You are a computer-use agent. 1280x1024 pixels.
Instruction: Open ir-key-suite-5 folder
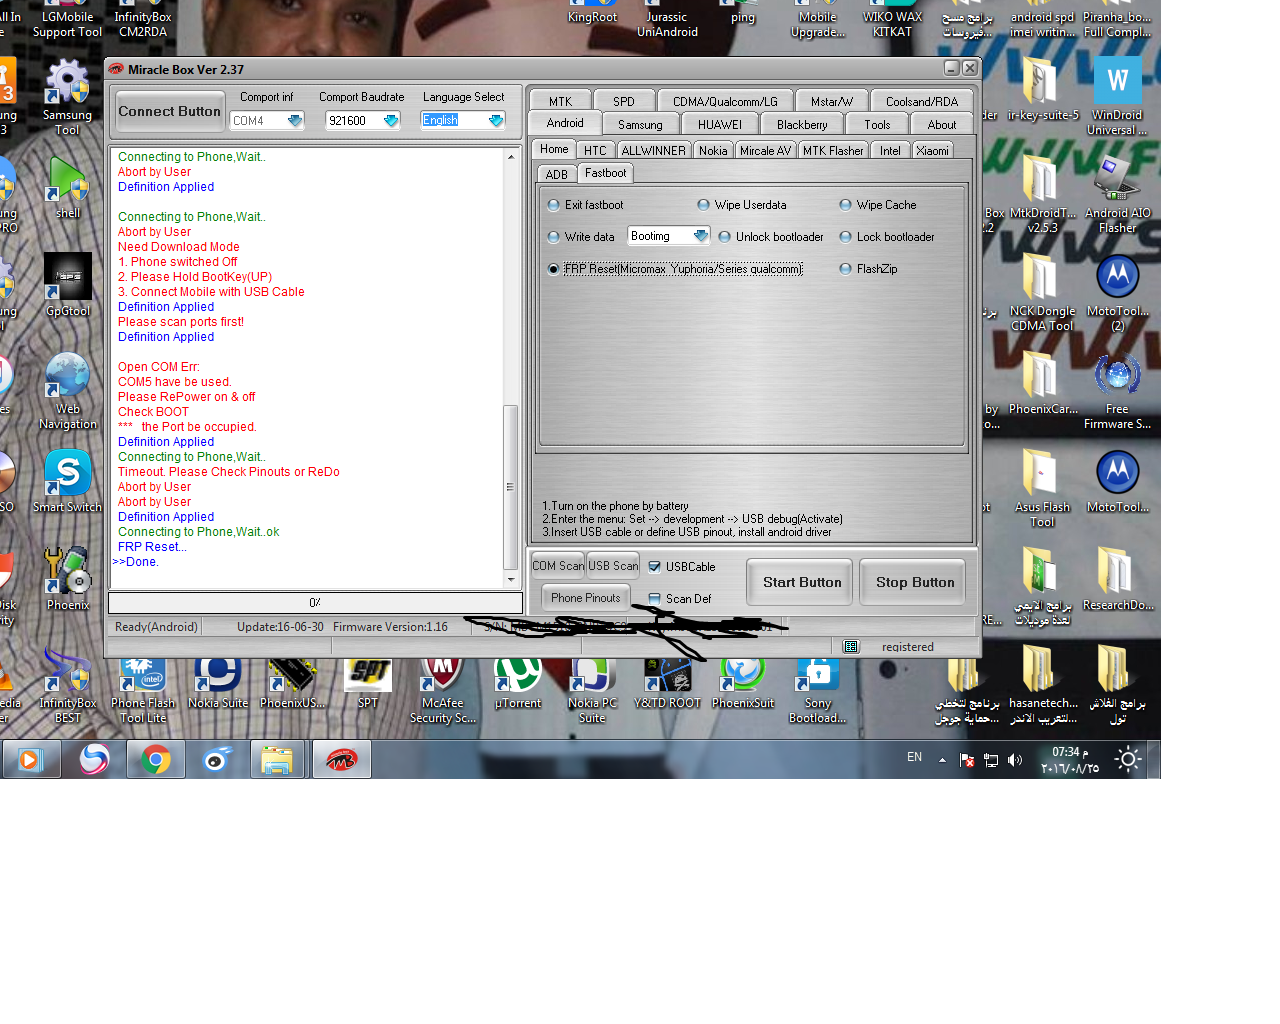pos(1043,89)
